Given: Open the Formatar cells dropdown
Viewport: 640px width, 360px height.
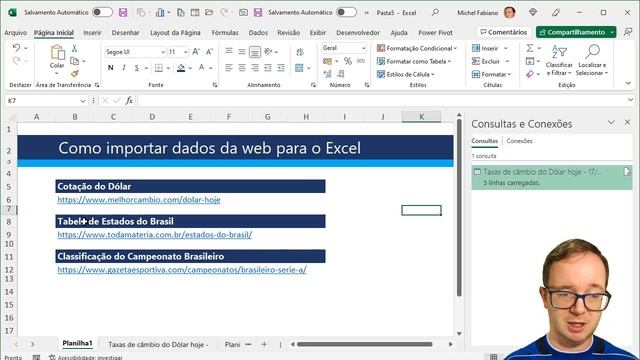Looking at the screenshot, I should click(x=509, y=74).
